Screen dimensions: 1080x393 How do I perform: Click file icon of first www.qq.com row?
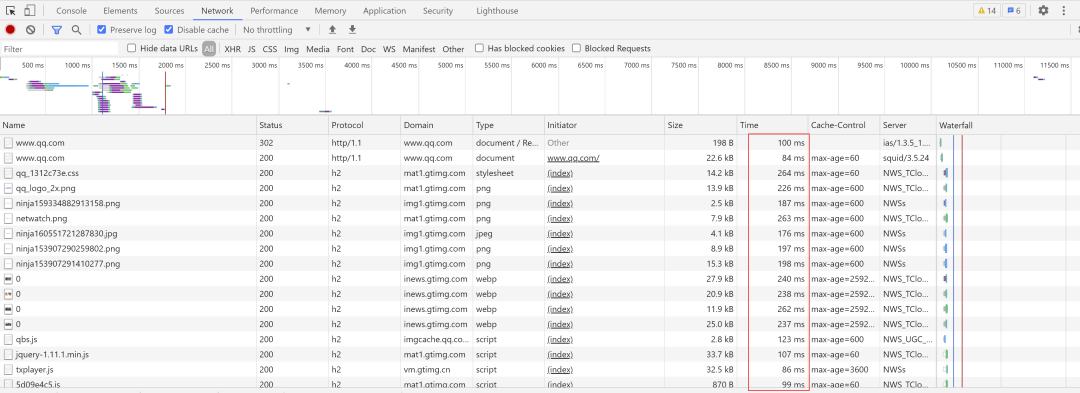click(x=8, y=142)
